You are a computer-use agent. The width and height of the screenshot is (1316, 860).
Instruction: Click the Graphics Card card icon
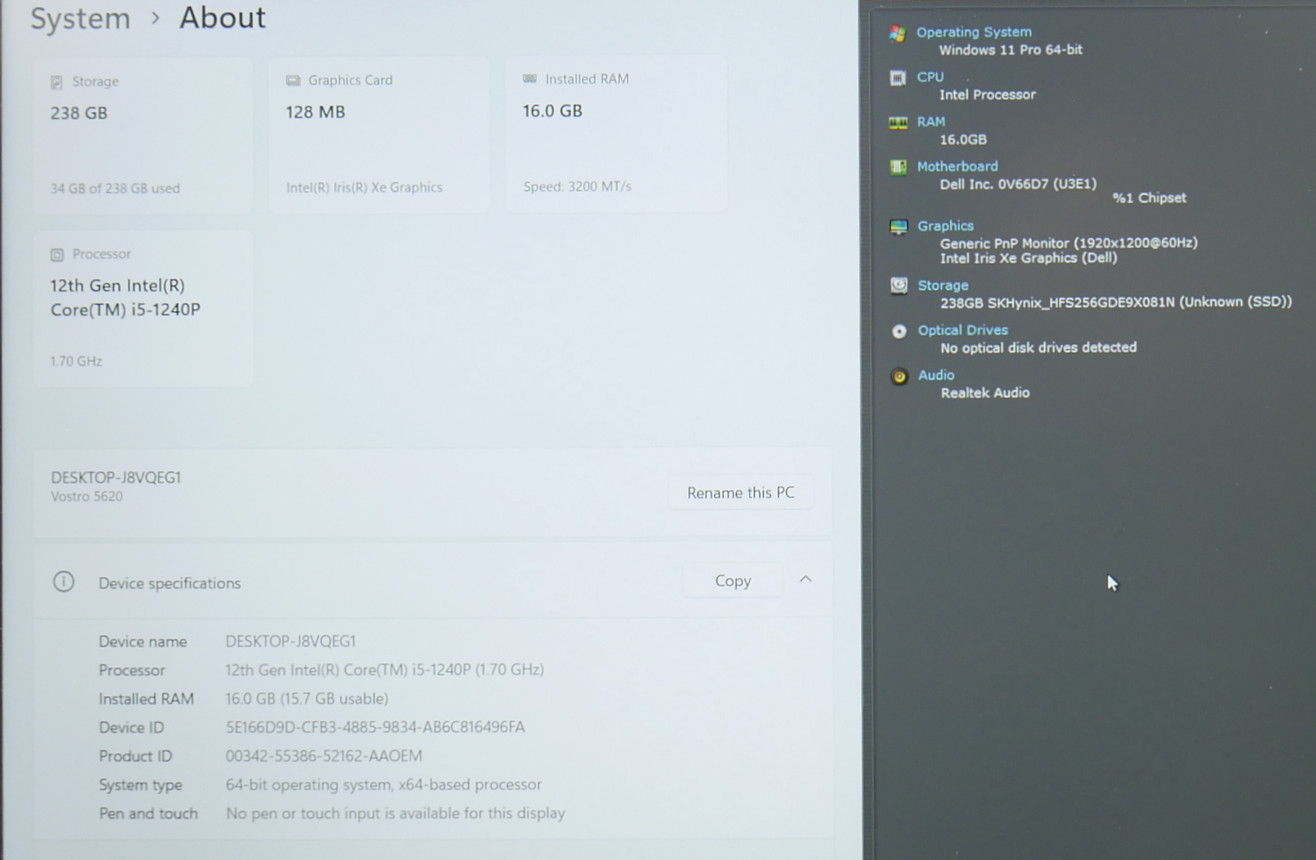[x=293, y=81]
